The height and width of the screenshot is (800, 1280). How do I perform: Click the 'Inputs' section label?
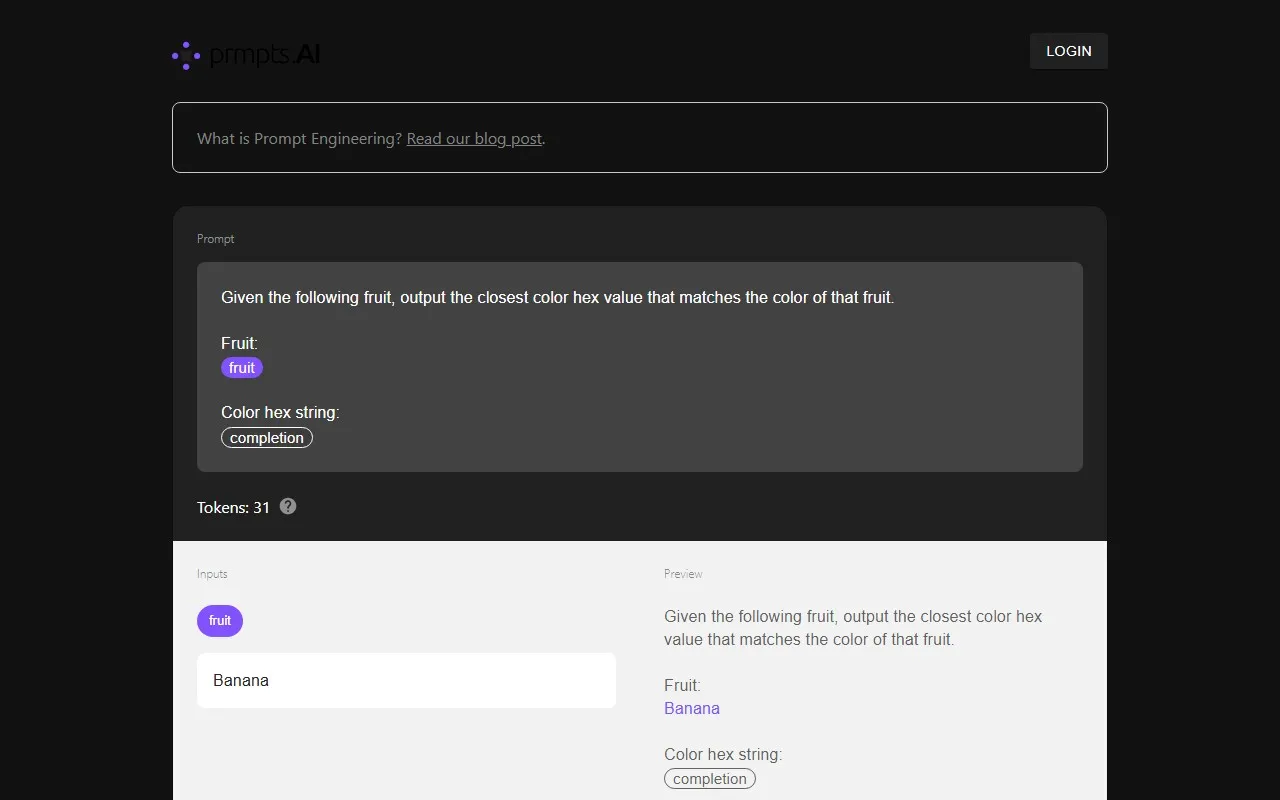[x=212, y=574]
